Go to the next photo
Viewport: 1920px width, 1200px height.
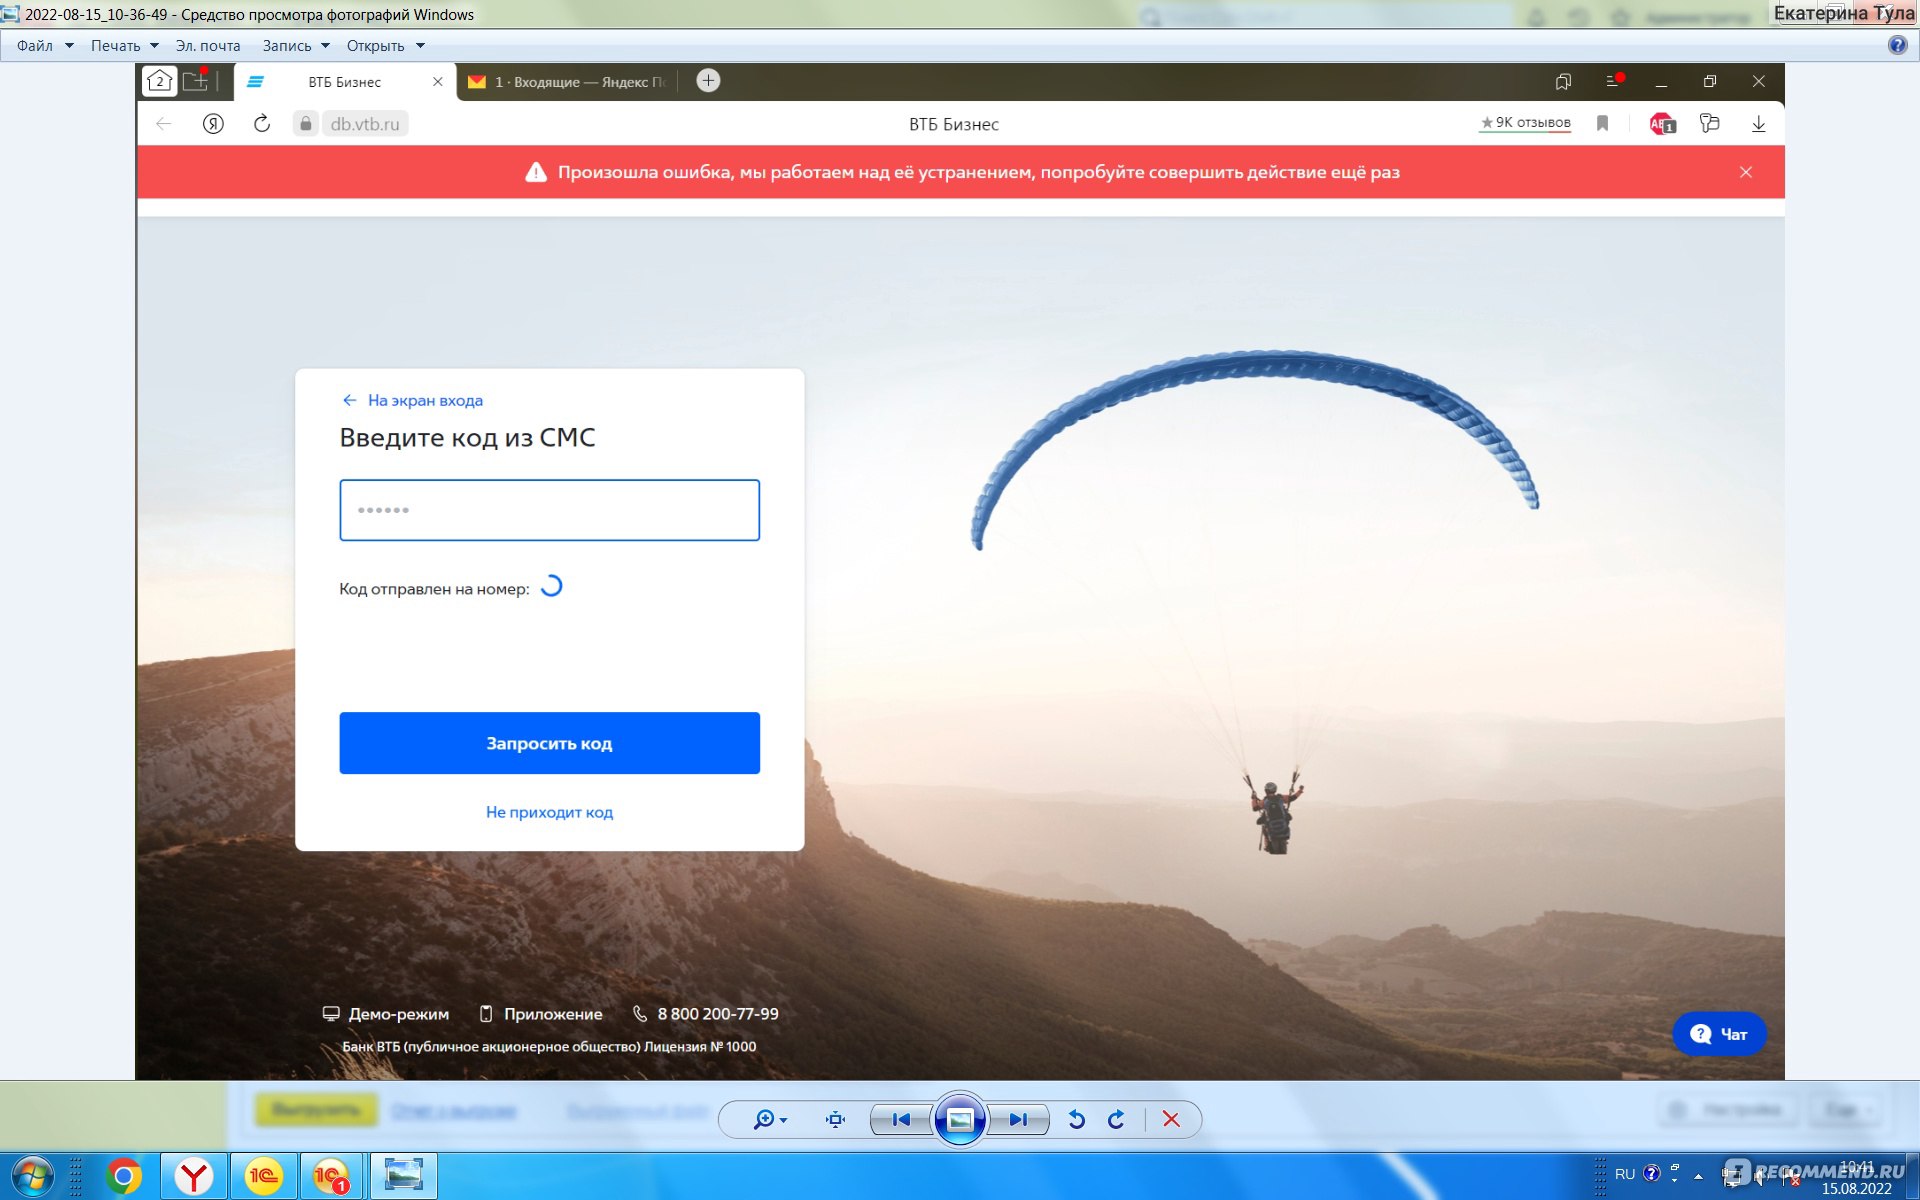[1018, 1119]
